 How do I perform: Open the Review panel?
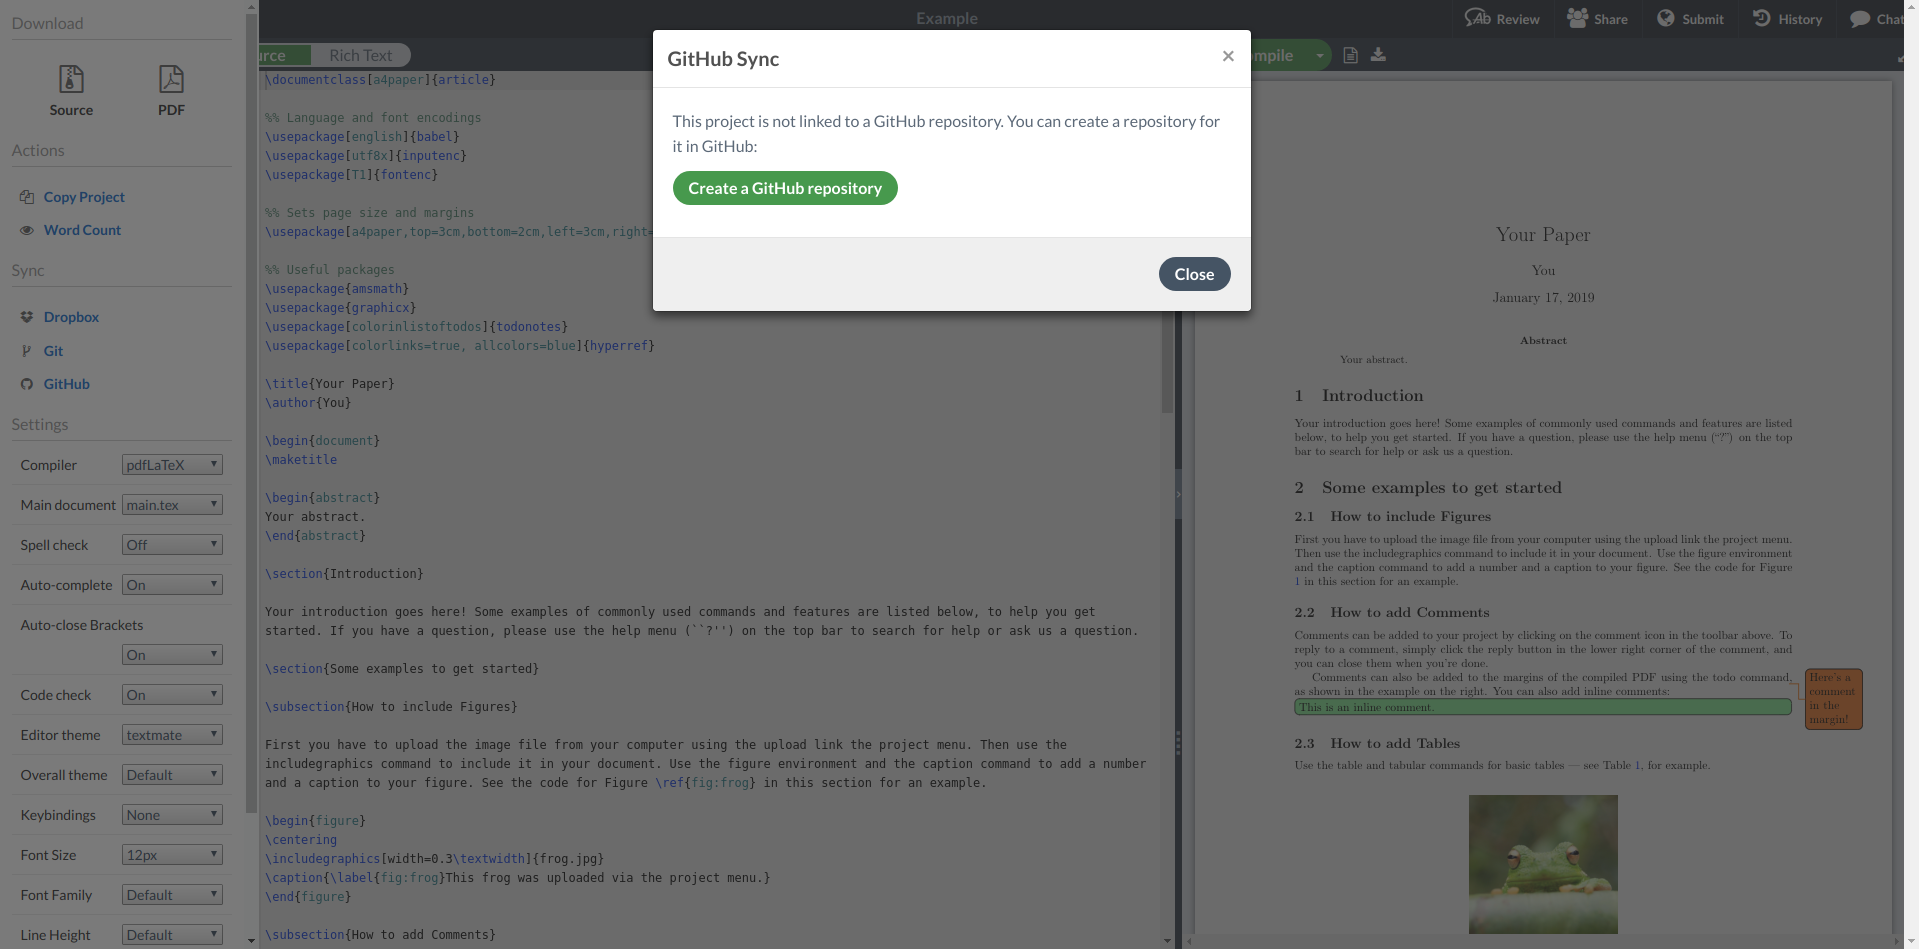pyautogui.click(x=1501, y=18)
